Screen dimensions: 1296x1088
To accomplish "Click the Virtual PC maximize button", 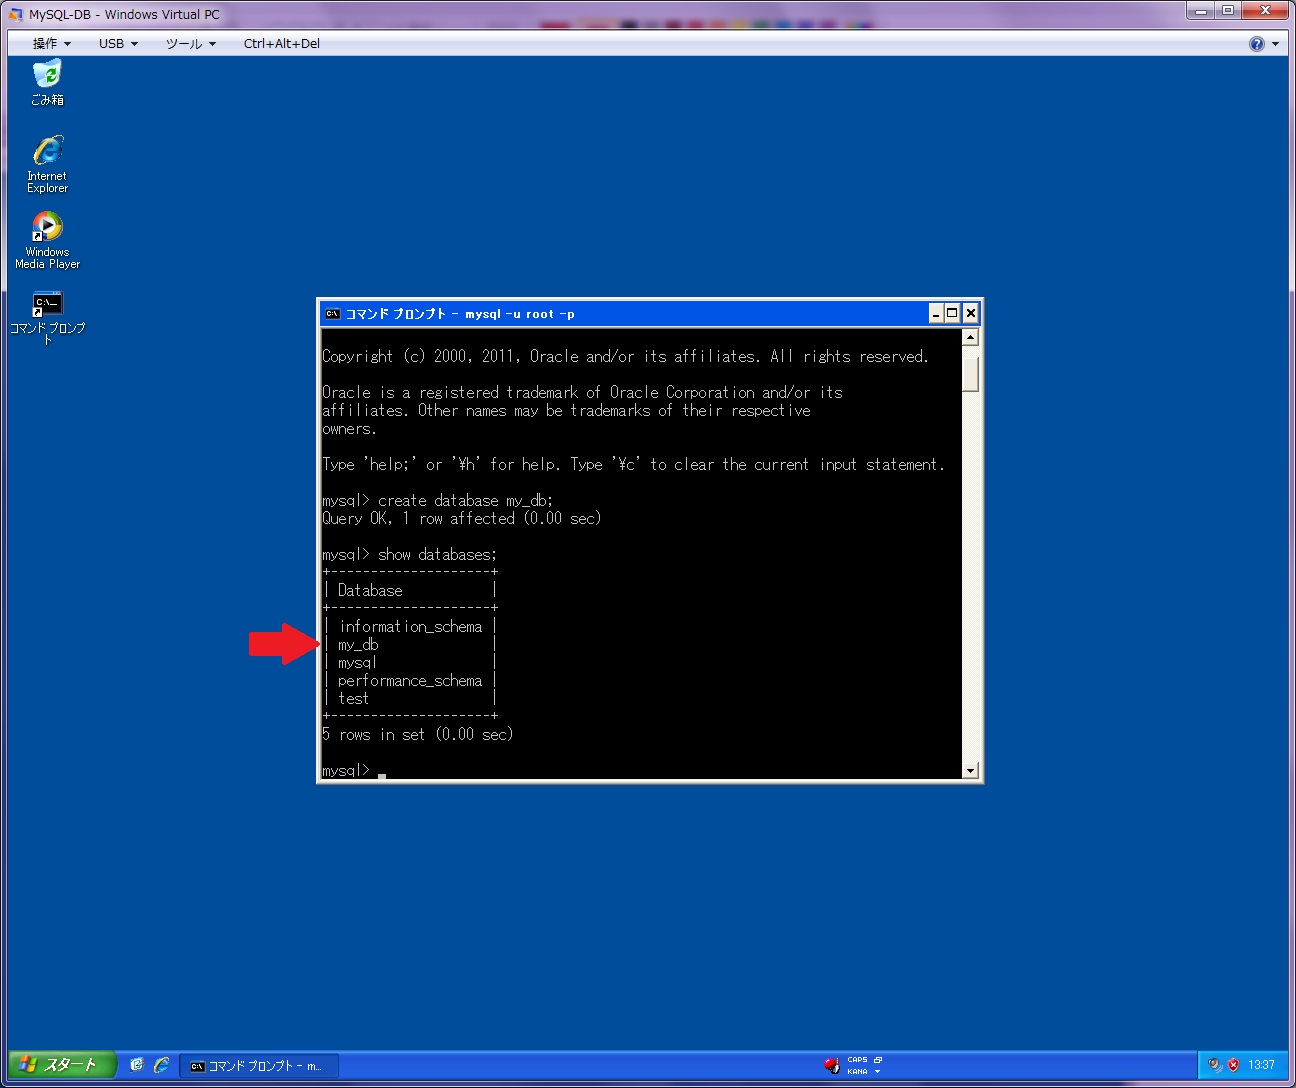I will pos(1227,10).
